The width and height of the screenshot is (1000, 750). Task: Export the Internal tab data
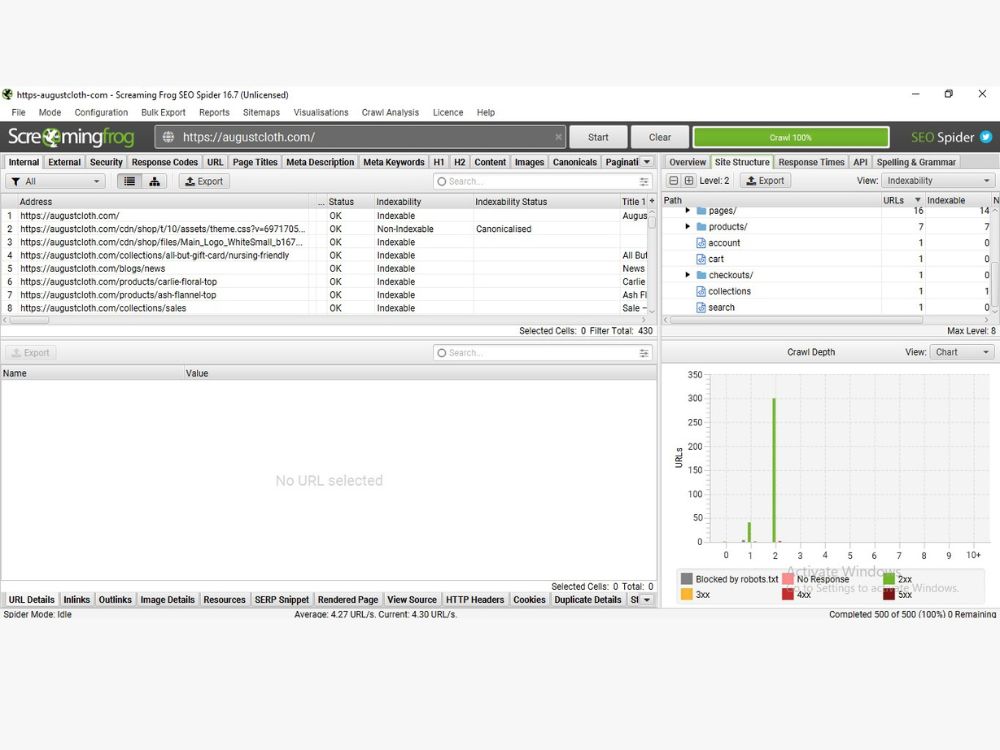[x=204, y=181]
